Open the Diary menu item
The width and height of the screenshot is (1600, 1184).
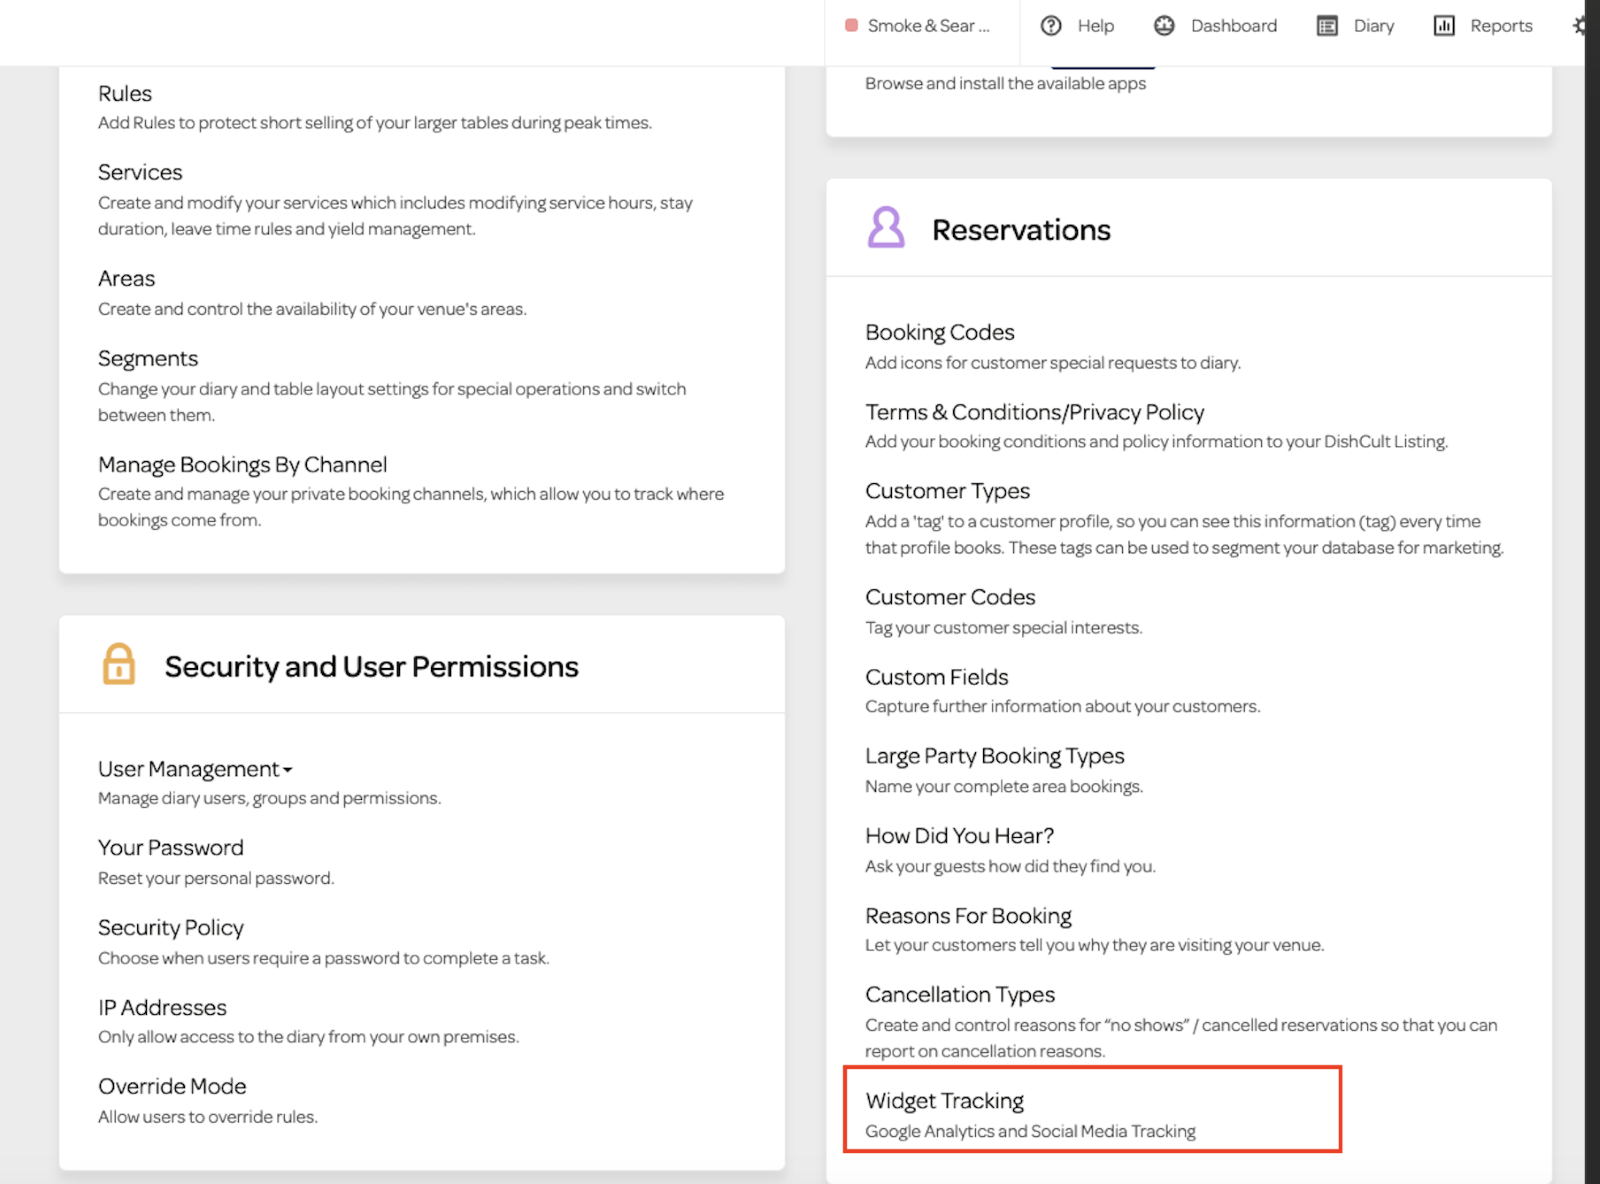1373,26
